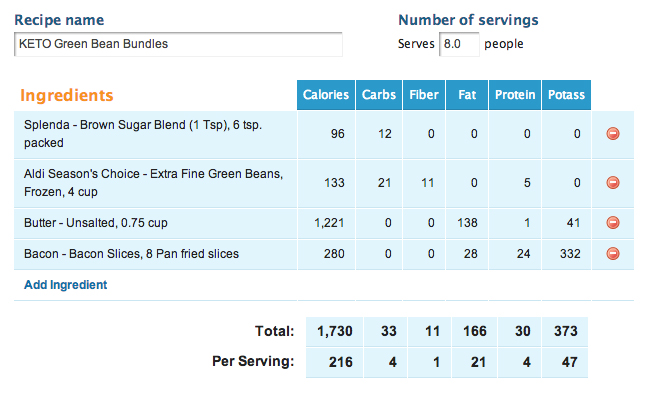Select the Protein column header
647x399 pixels.
(515, 95)
